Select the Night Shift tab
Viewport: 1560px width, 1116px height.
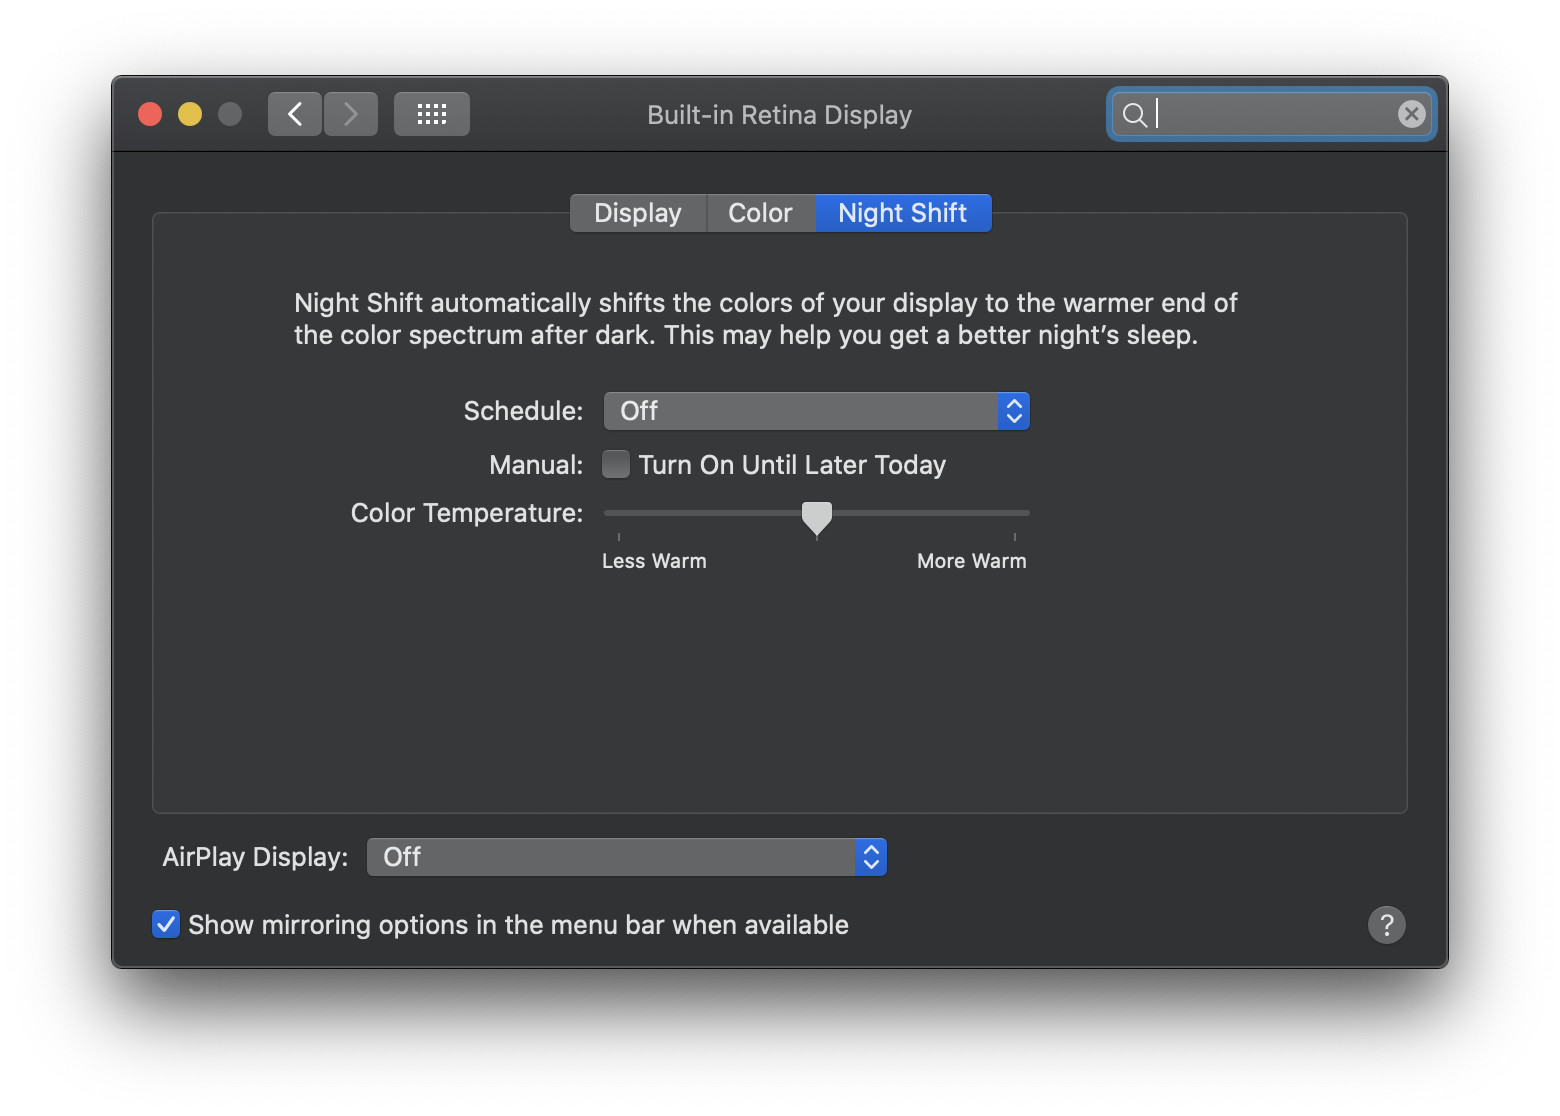click(x=903, y=213)
